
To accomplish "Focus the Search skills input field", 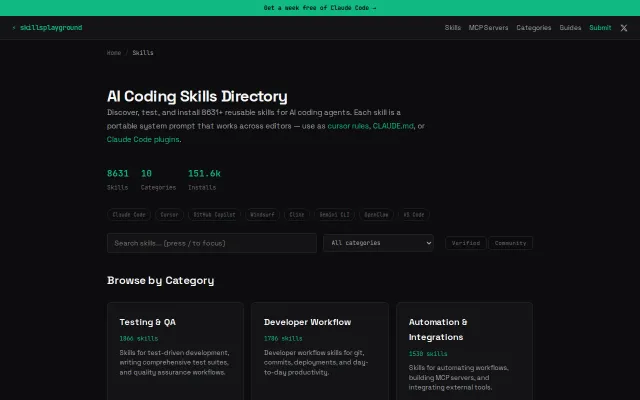I will click(212, 243).
